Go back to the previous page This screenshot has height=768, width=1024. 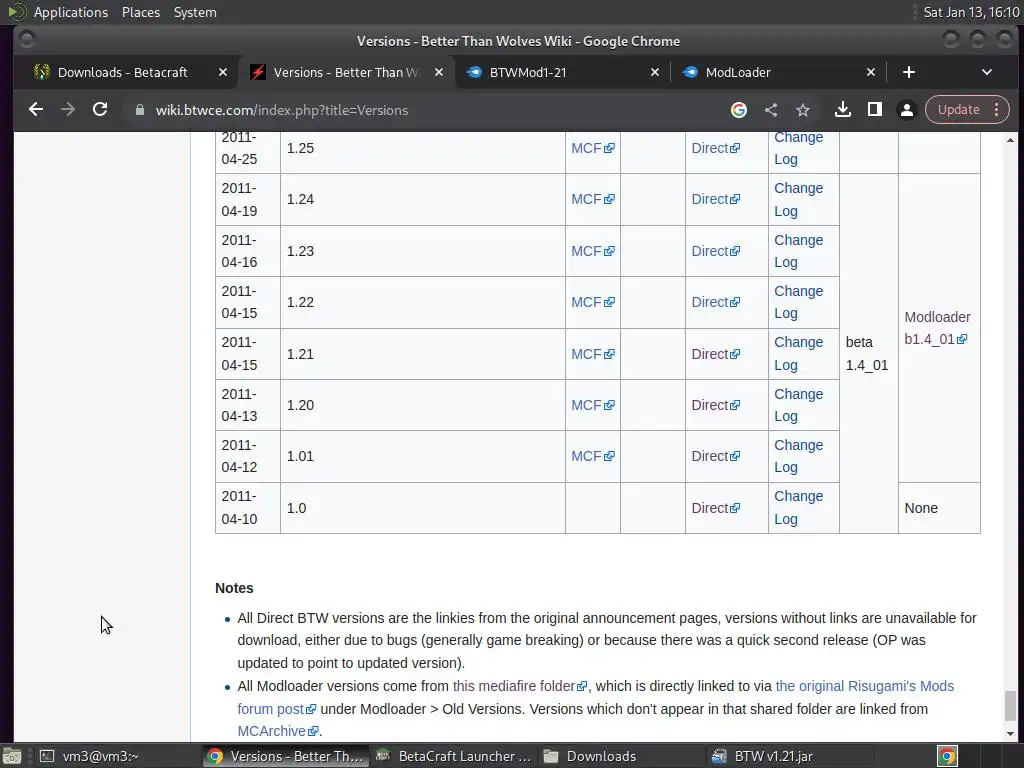click(36, 110)
